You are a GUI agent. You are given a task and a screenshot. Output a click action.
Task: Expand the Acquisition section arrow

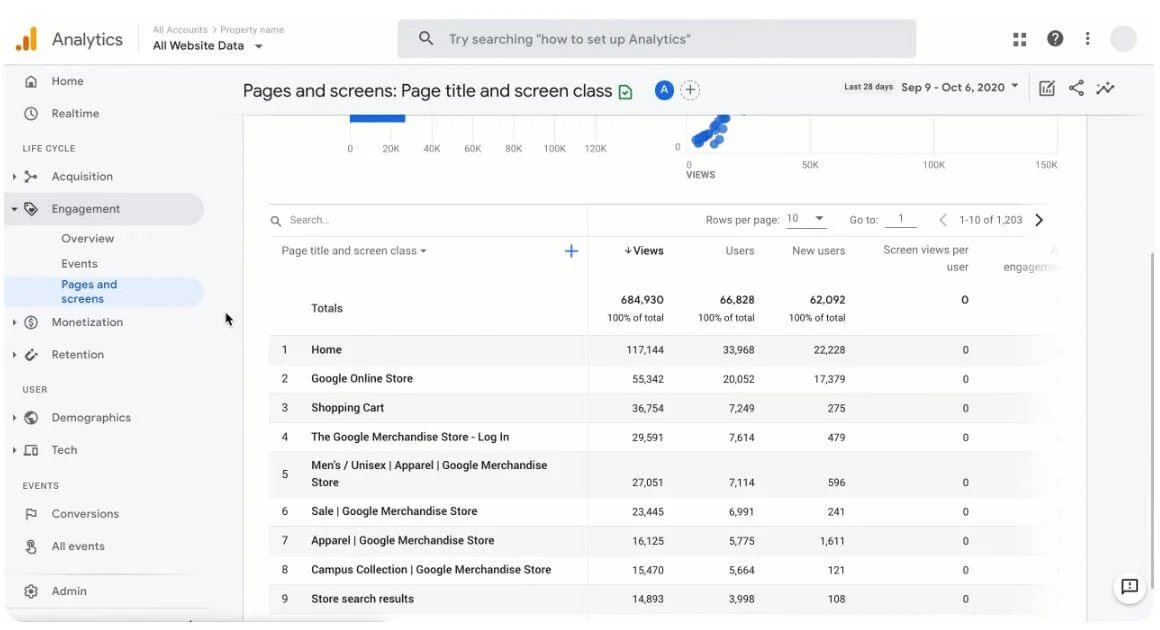pos(14,177)
